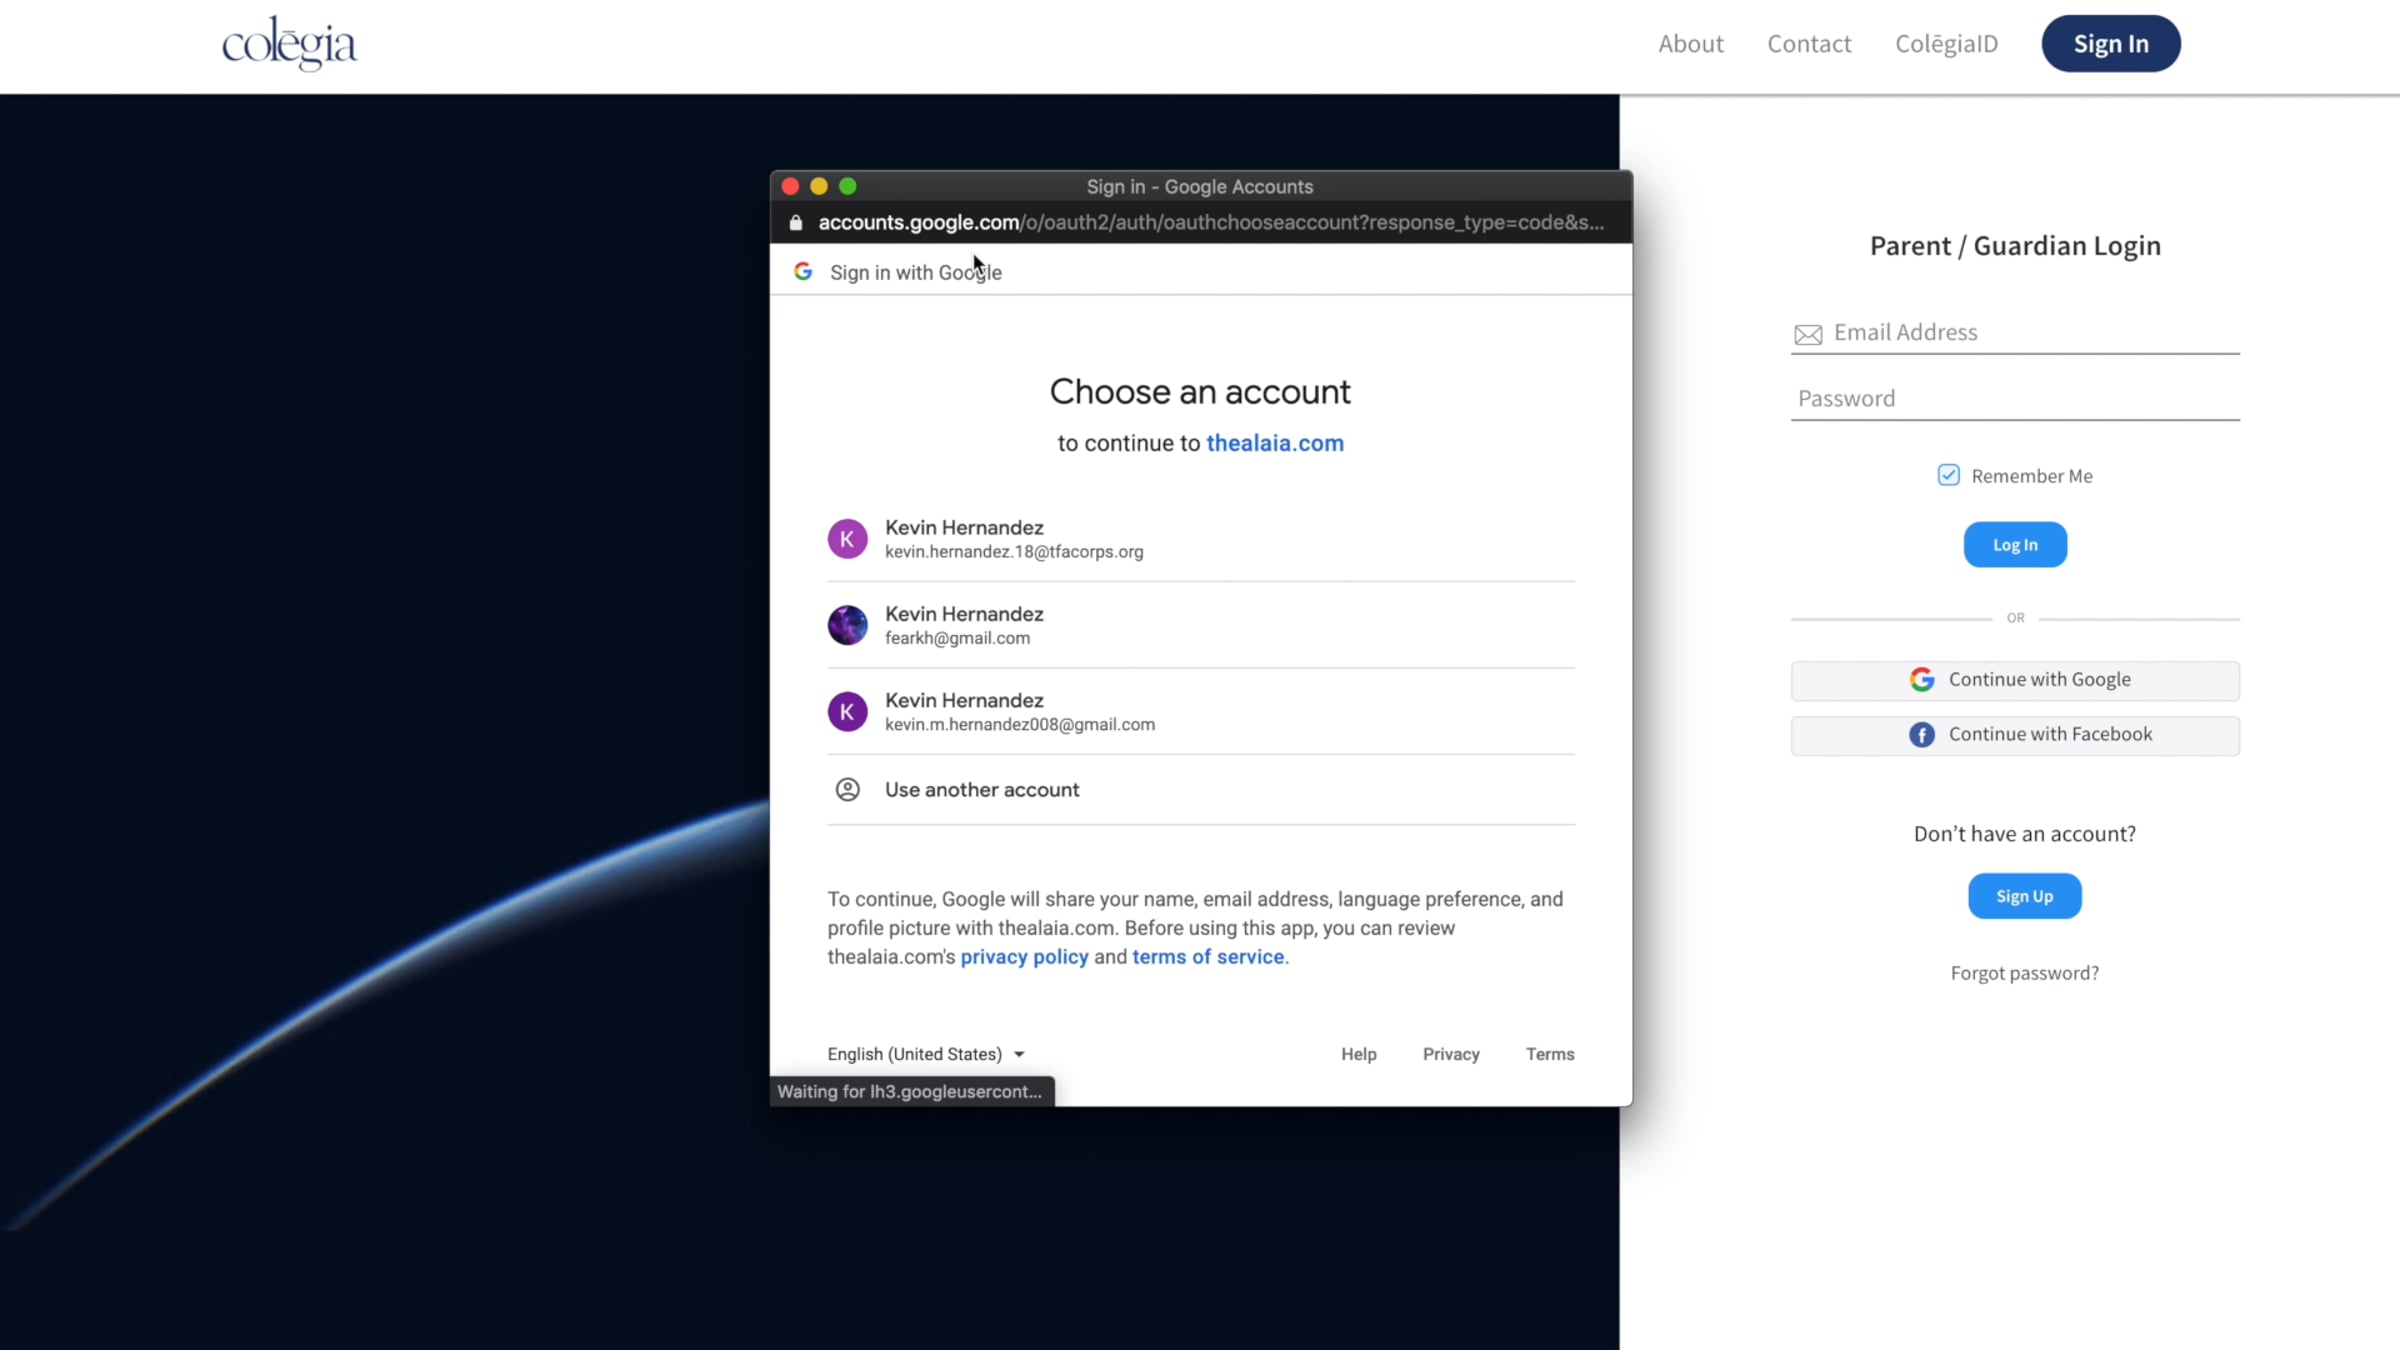Click the accounts.google.com address bar URL
The image size is (2400, 1350).
1211,222
